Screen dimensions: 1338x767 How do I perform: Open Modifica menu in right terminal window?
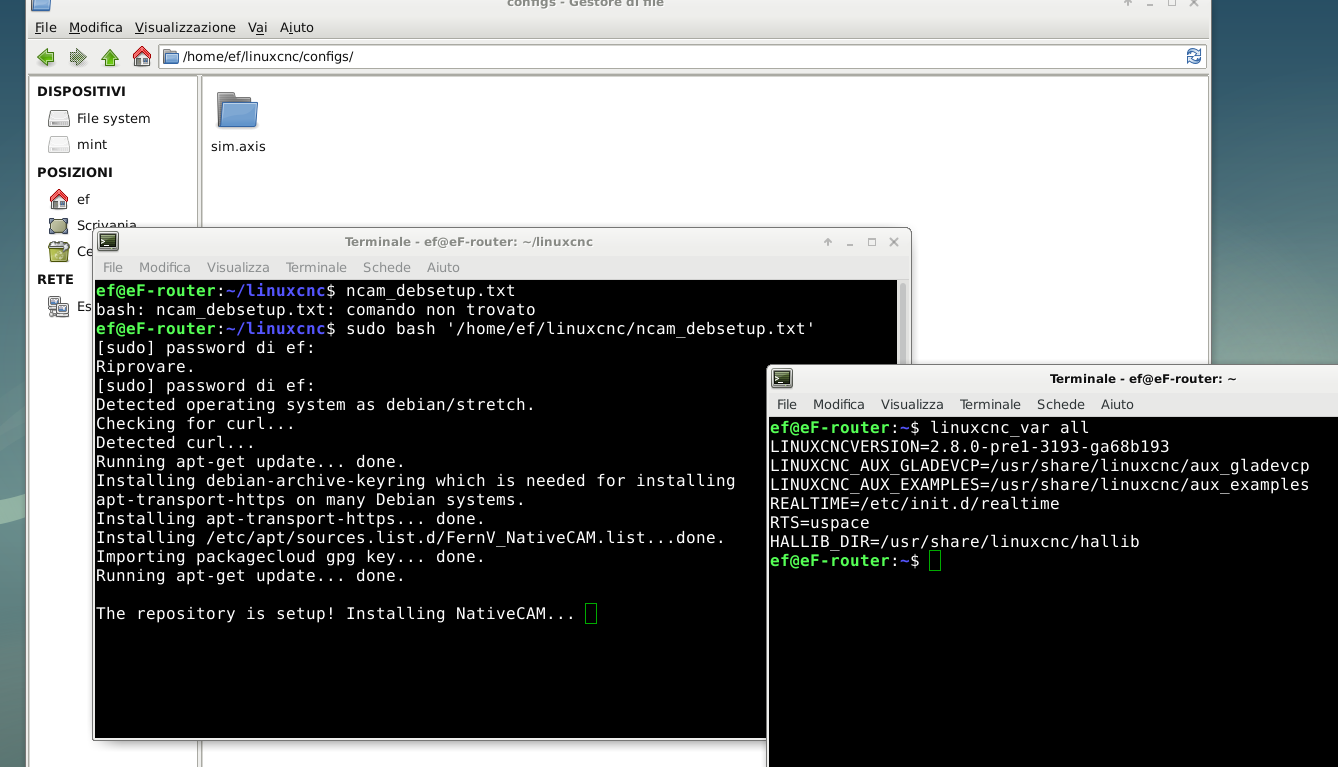(x=839, y=404)
